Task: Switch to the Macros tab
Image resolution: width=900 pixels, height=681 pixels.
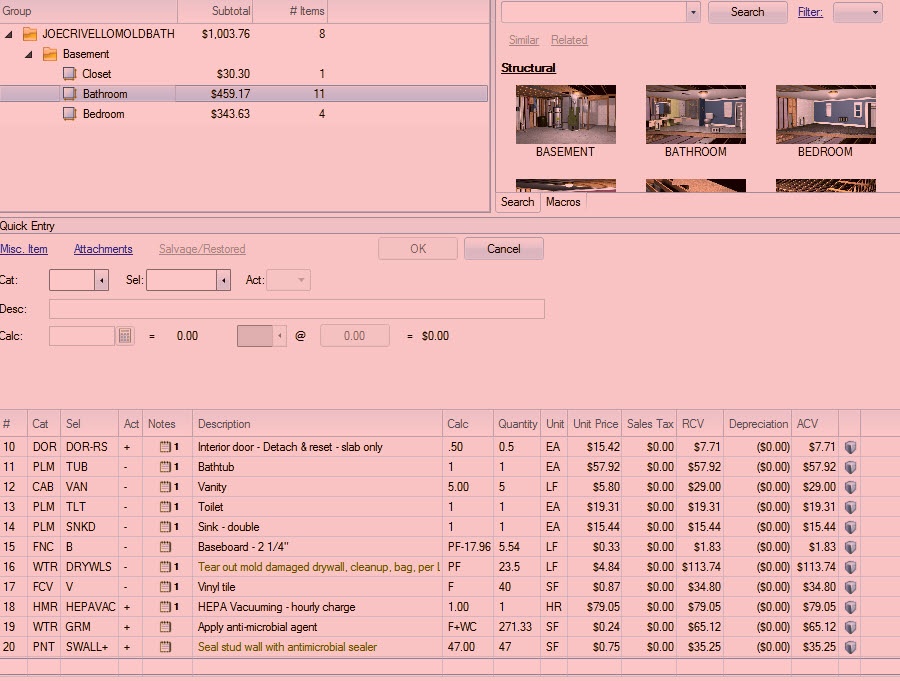Action: coord(563,202)
